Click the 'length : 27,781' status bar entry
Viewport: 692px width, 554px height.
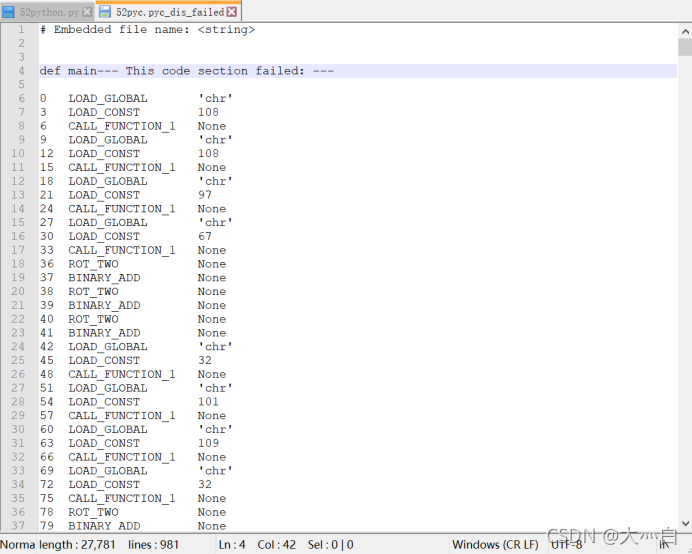click(77, 545)
